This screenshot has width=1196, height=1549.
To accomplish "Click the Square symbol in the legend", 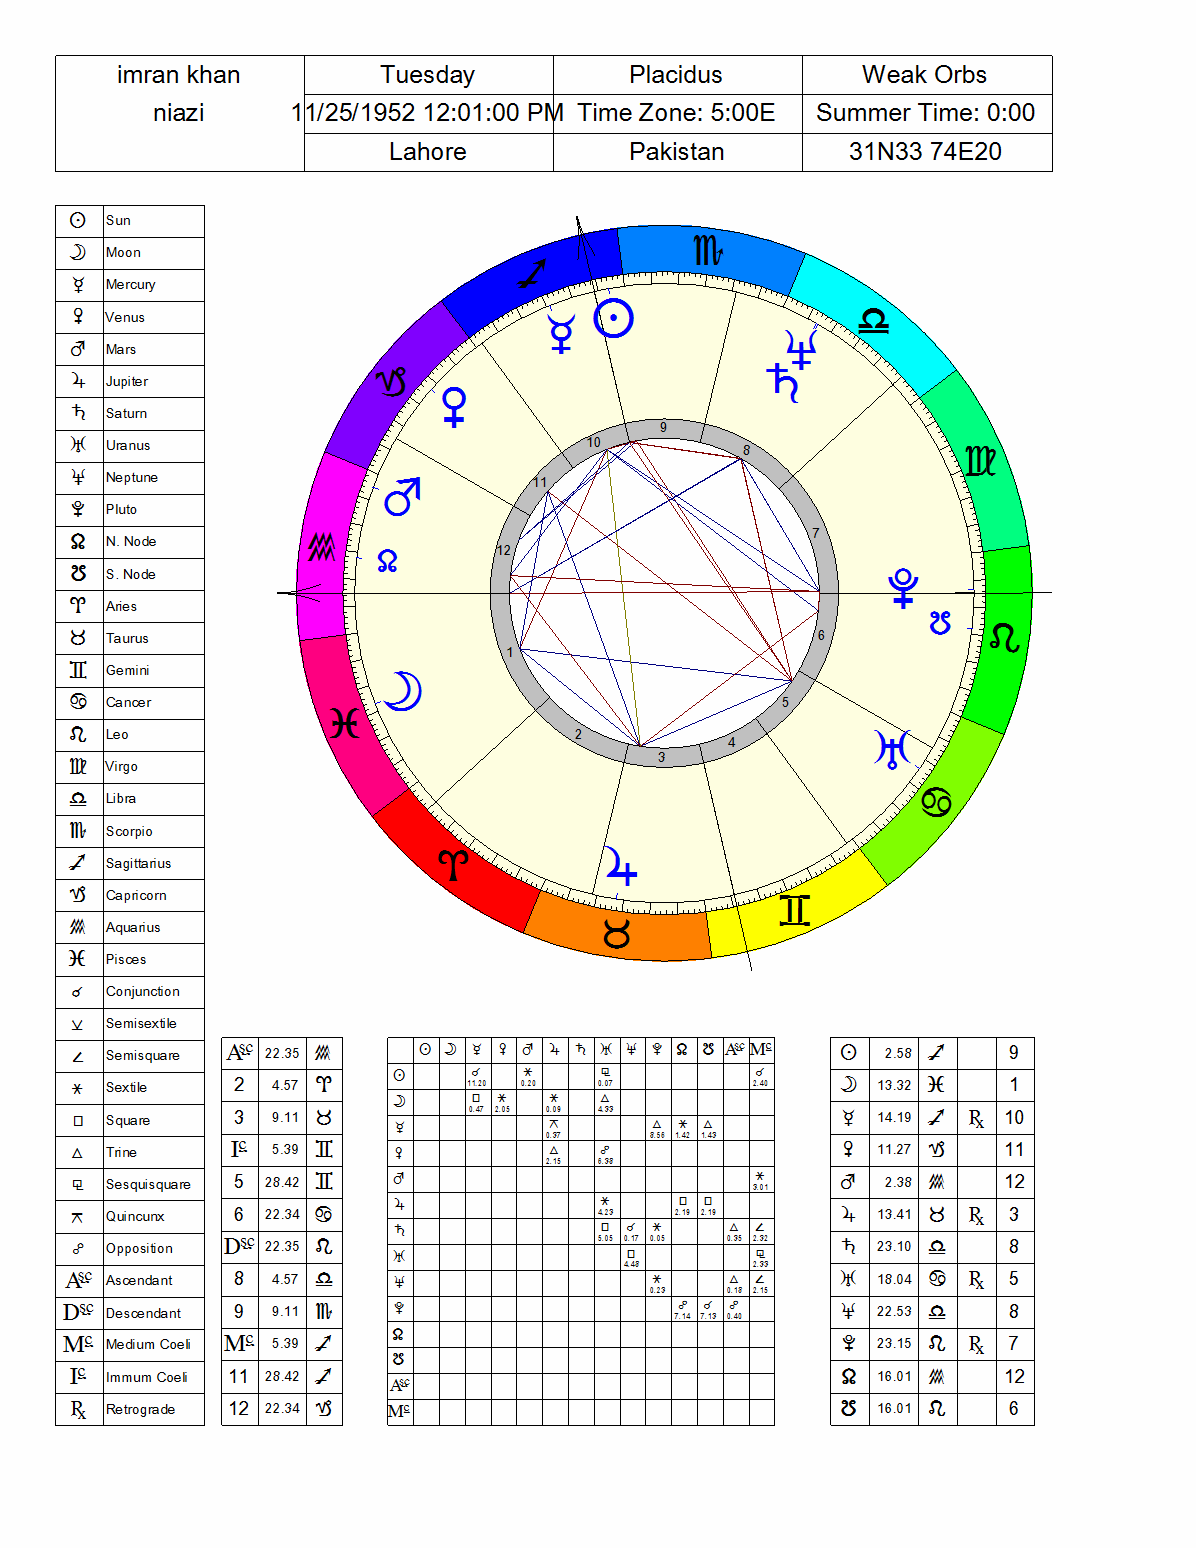I will pos(78,1120).
